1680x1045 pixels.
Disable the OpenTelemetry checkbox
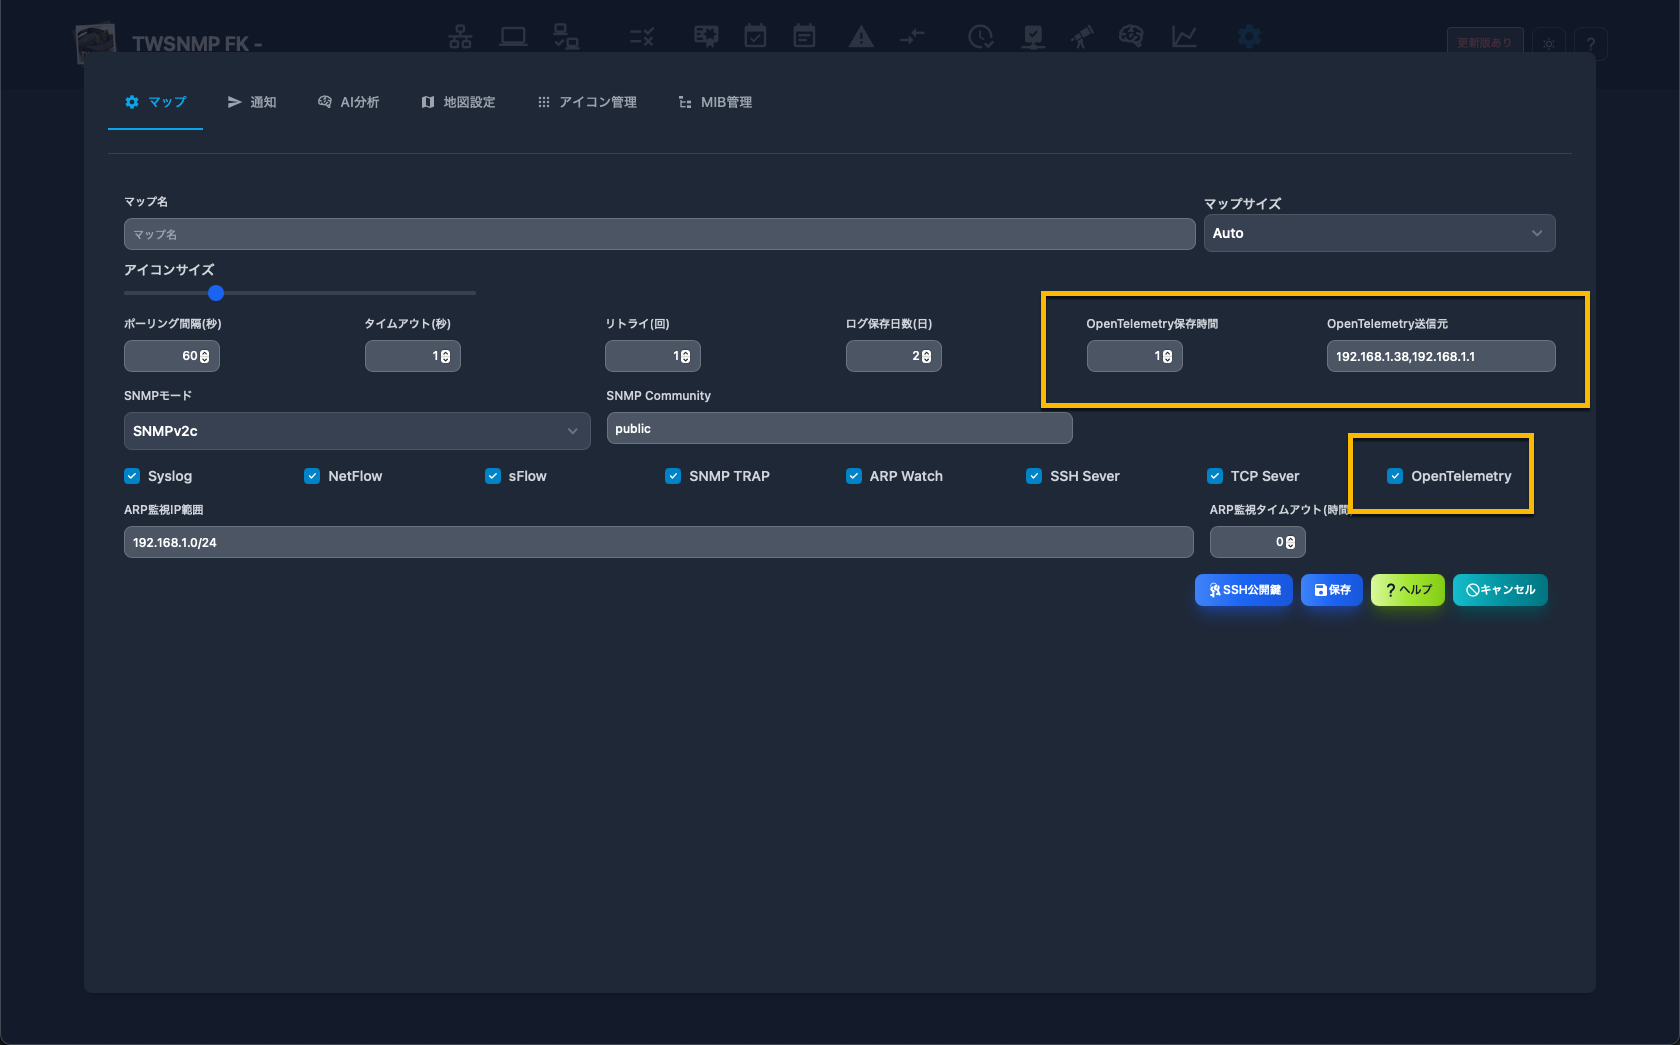[x=1395, y=476]
